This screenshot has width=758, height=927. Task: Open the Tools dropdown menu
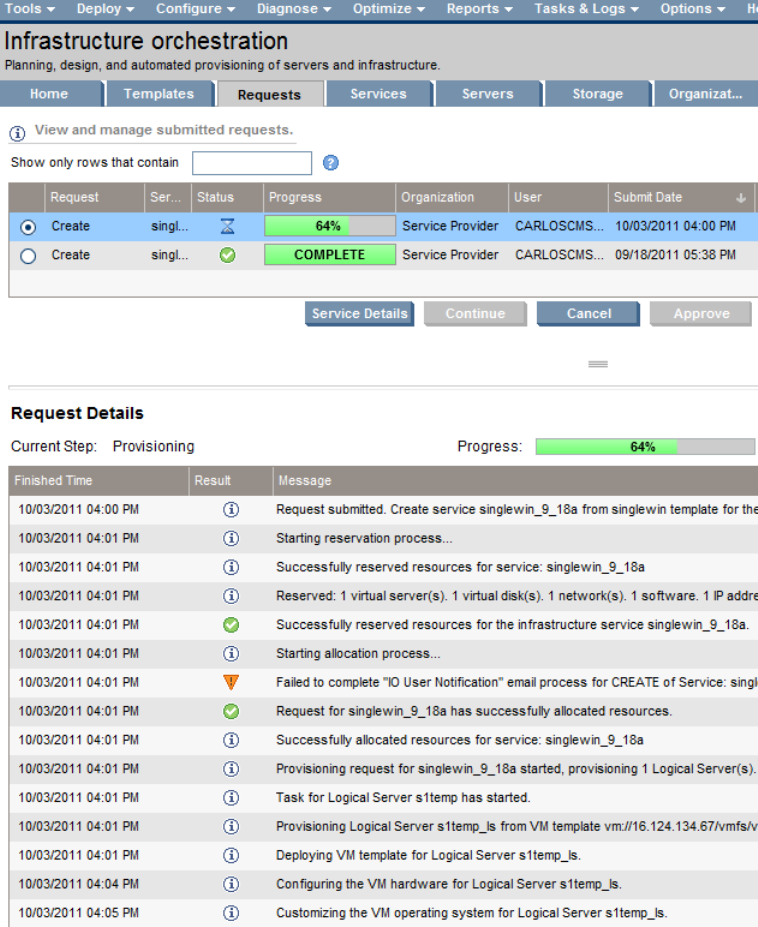[x=30, y=9]
